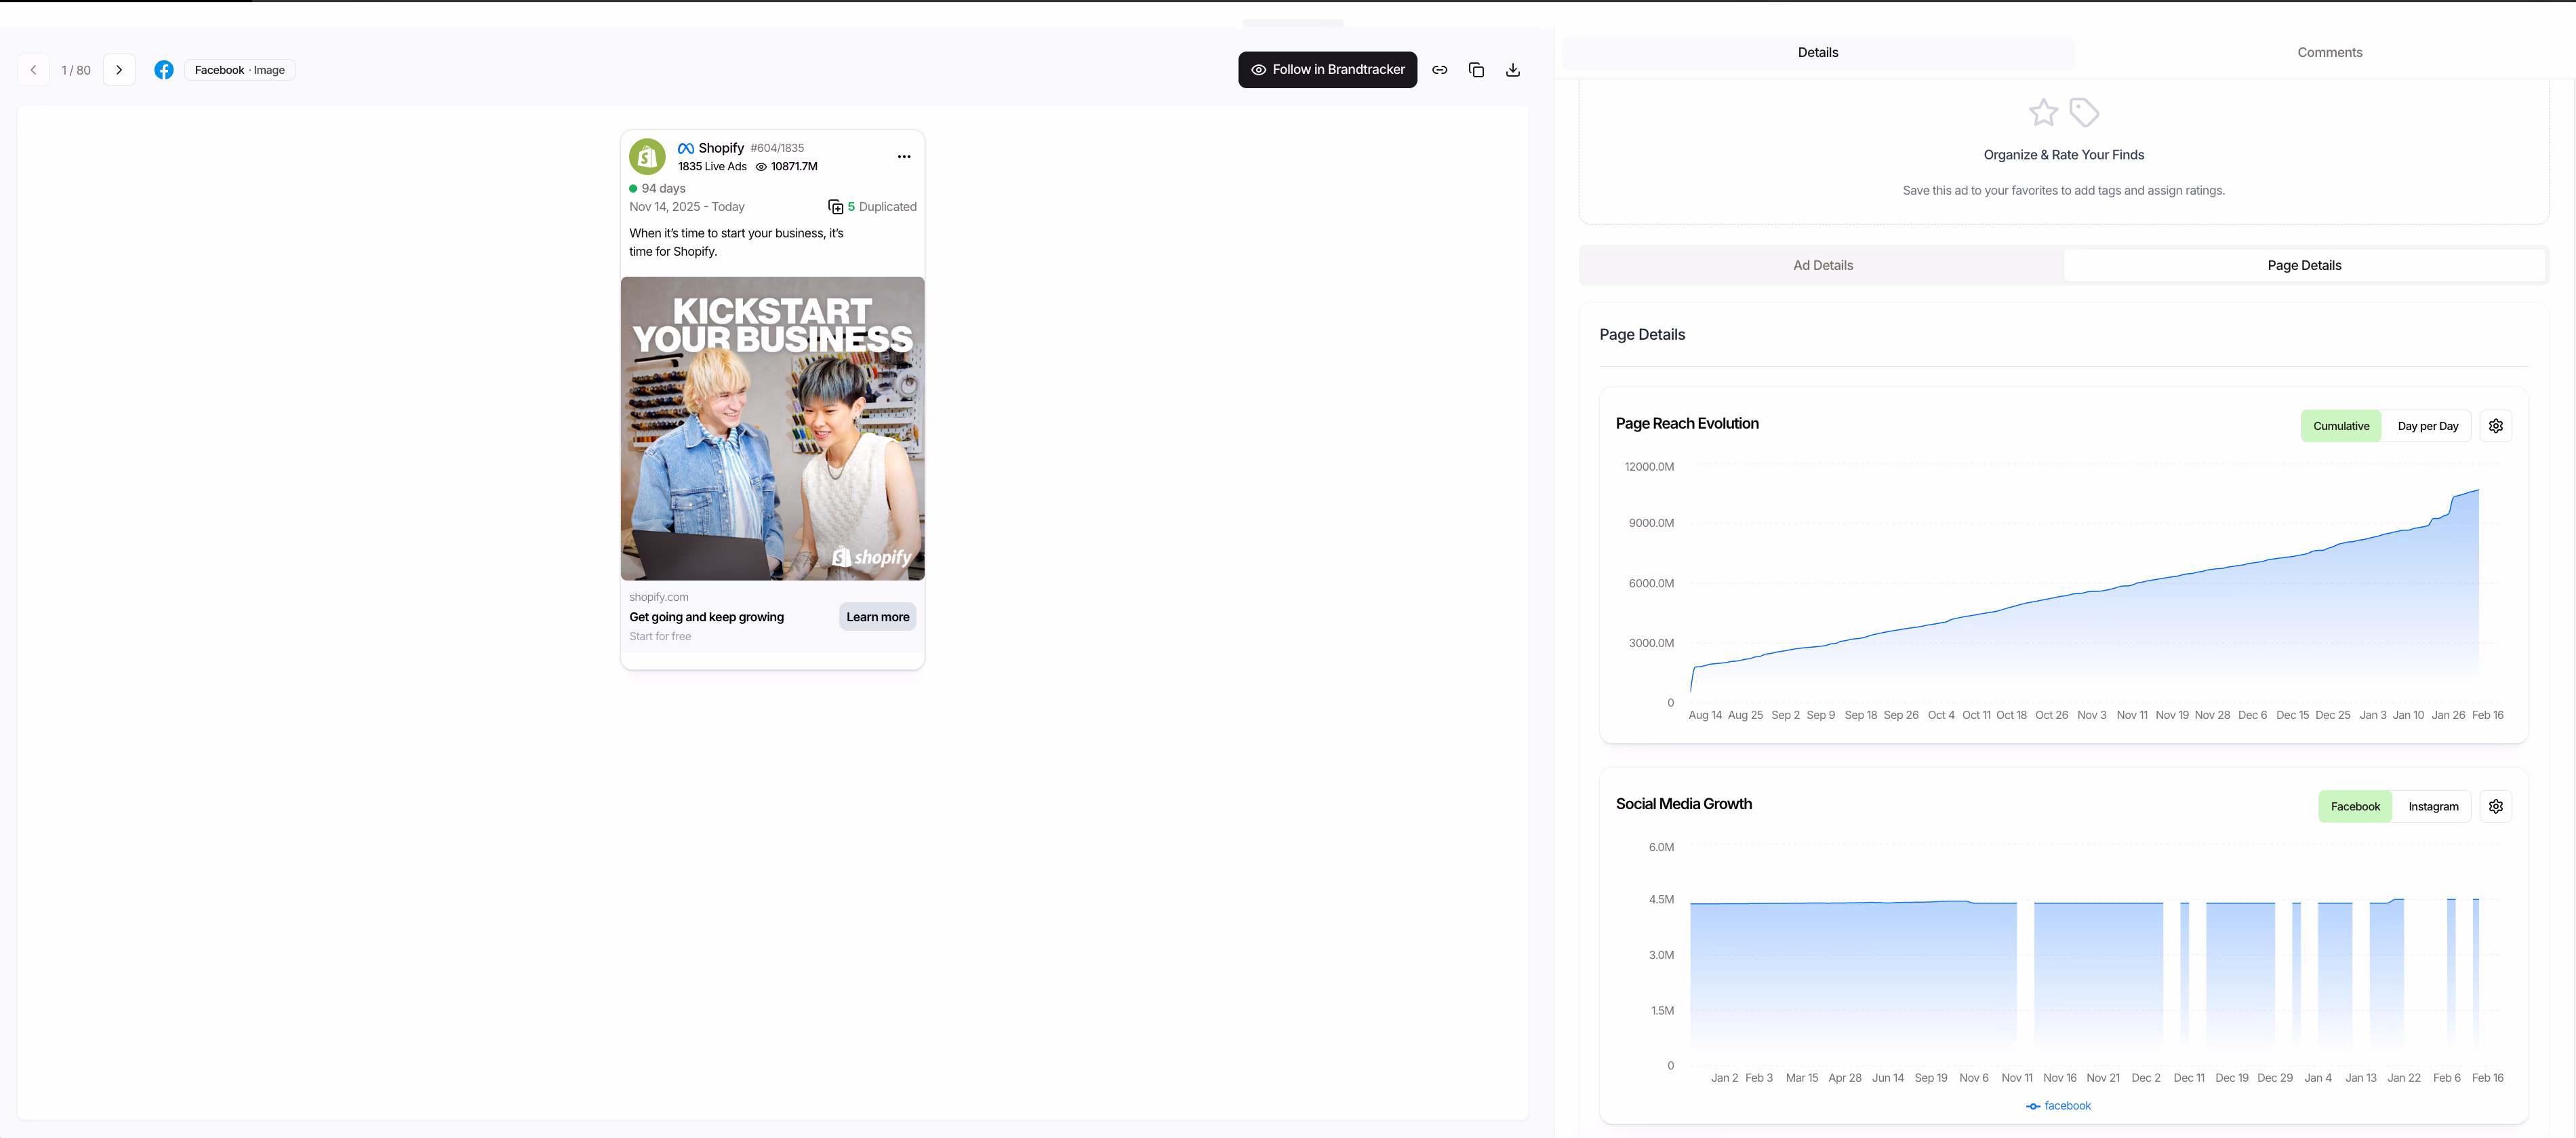Switch to the Comments tab
This screenshot has width=2576, height=1138.
pyautogui.click(x=2329, y=52)
